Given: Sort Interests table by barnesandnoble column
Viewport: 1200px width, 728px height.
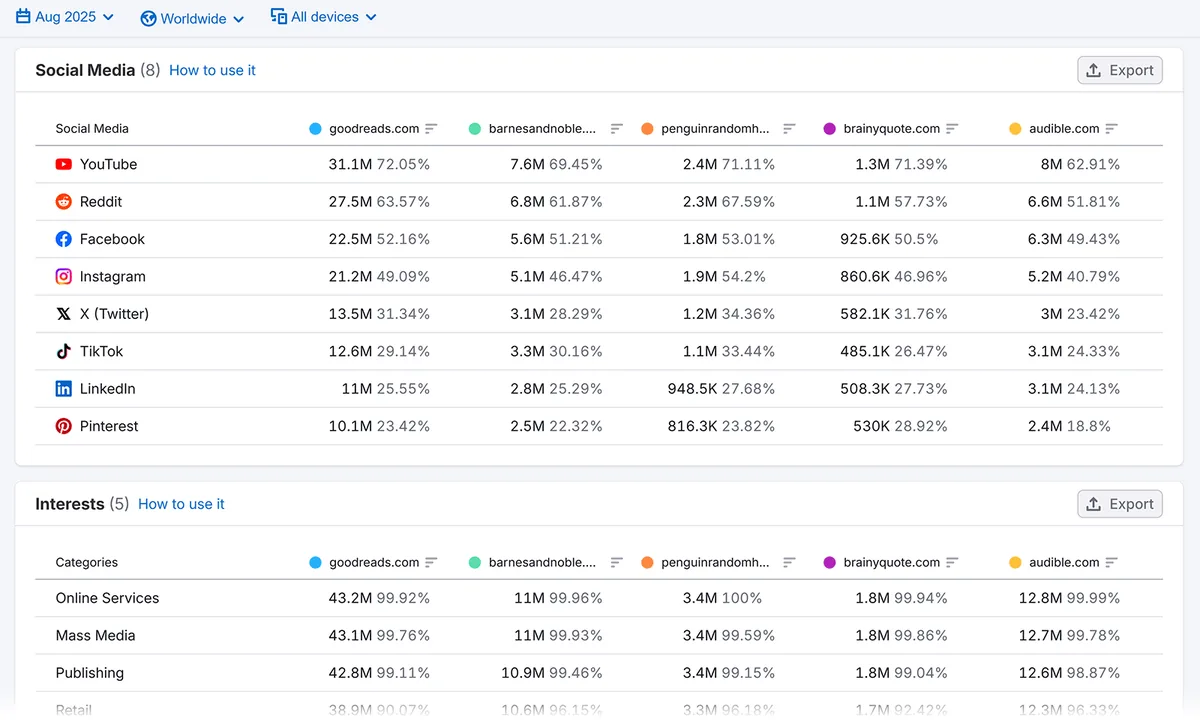Looking at the screenshot, I should click(617, 563).
